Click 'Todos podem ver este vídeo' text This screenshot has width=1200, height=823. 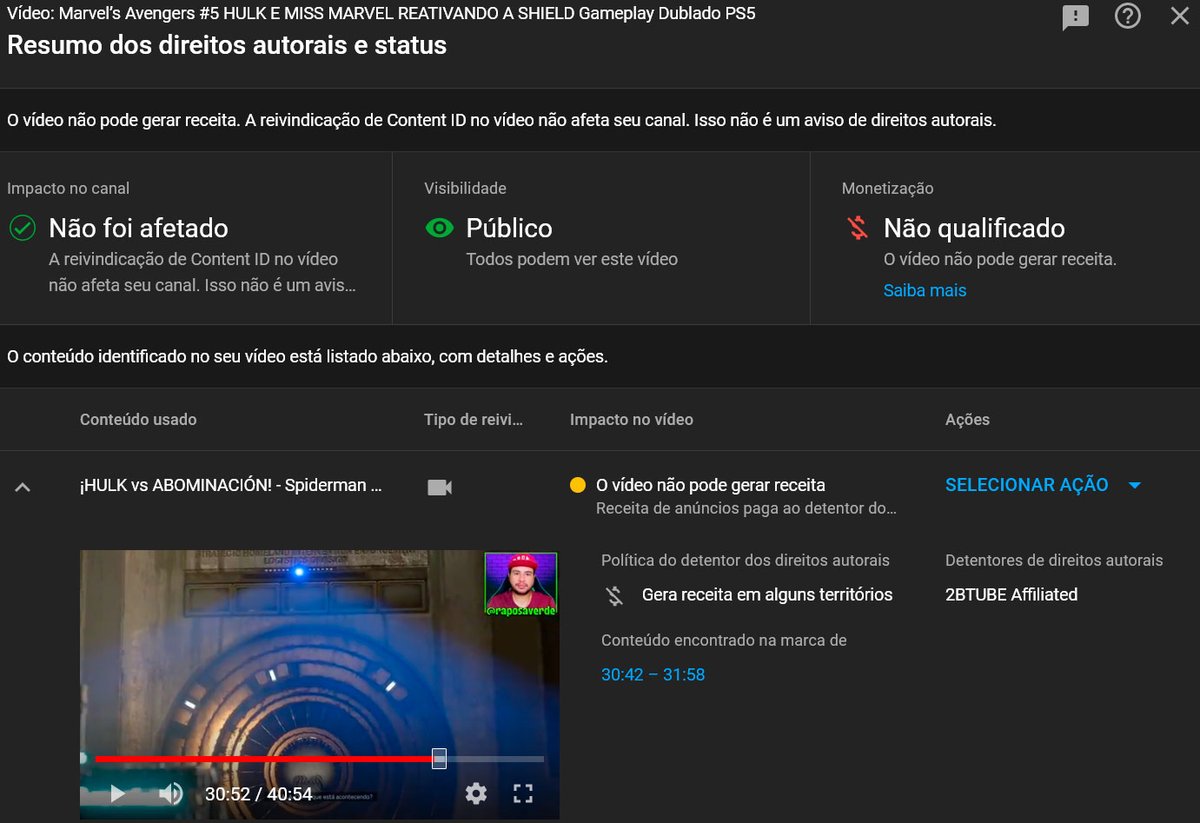[x=572, y=259]
